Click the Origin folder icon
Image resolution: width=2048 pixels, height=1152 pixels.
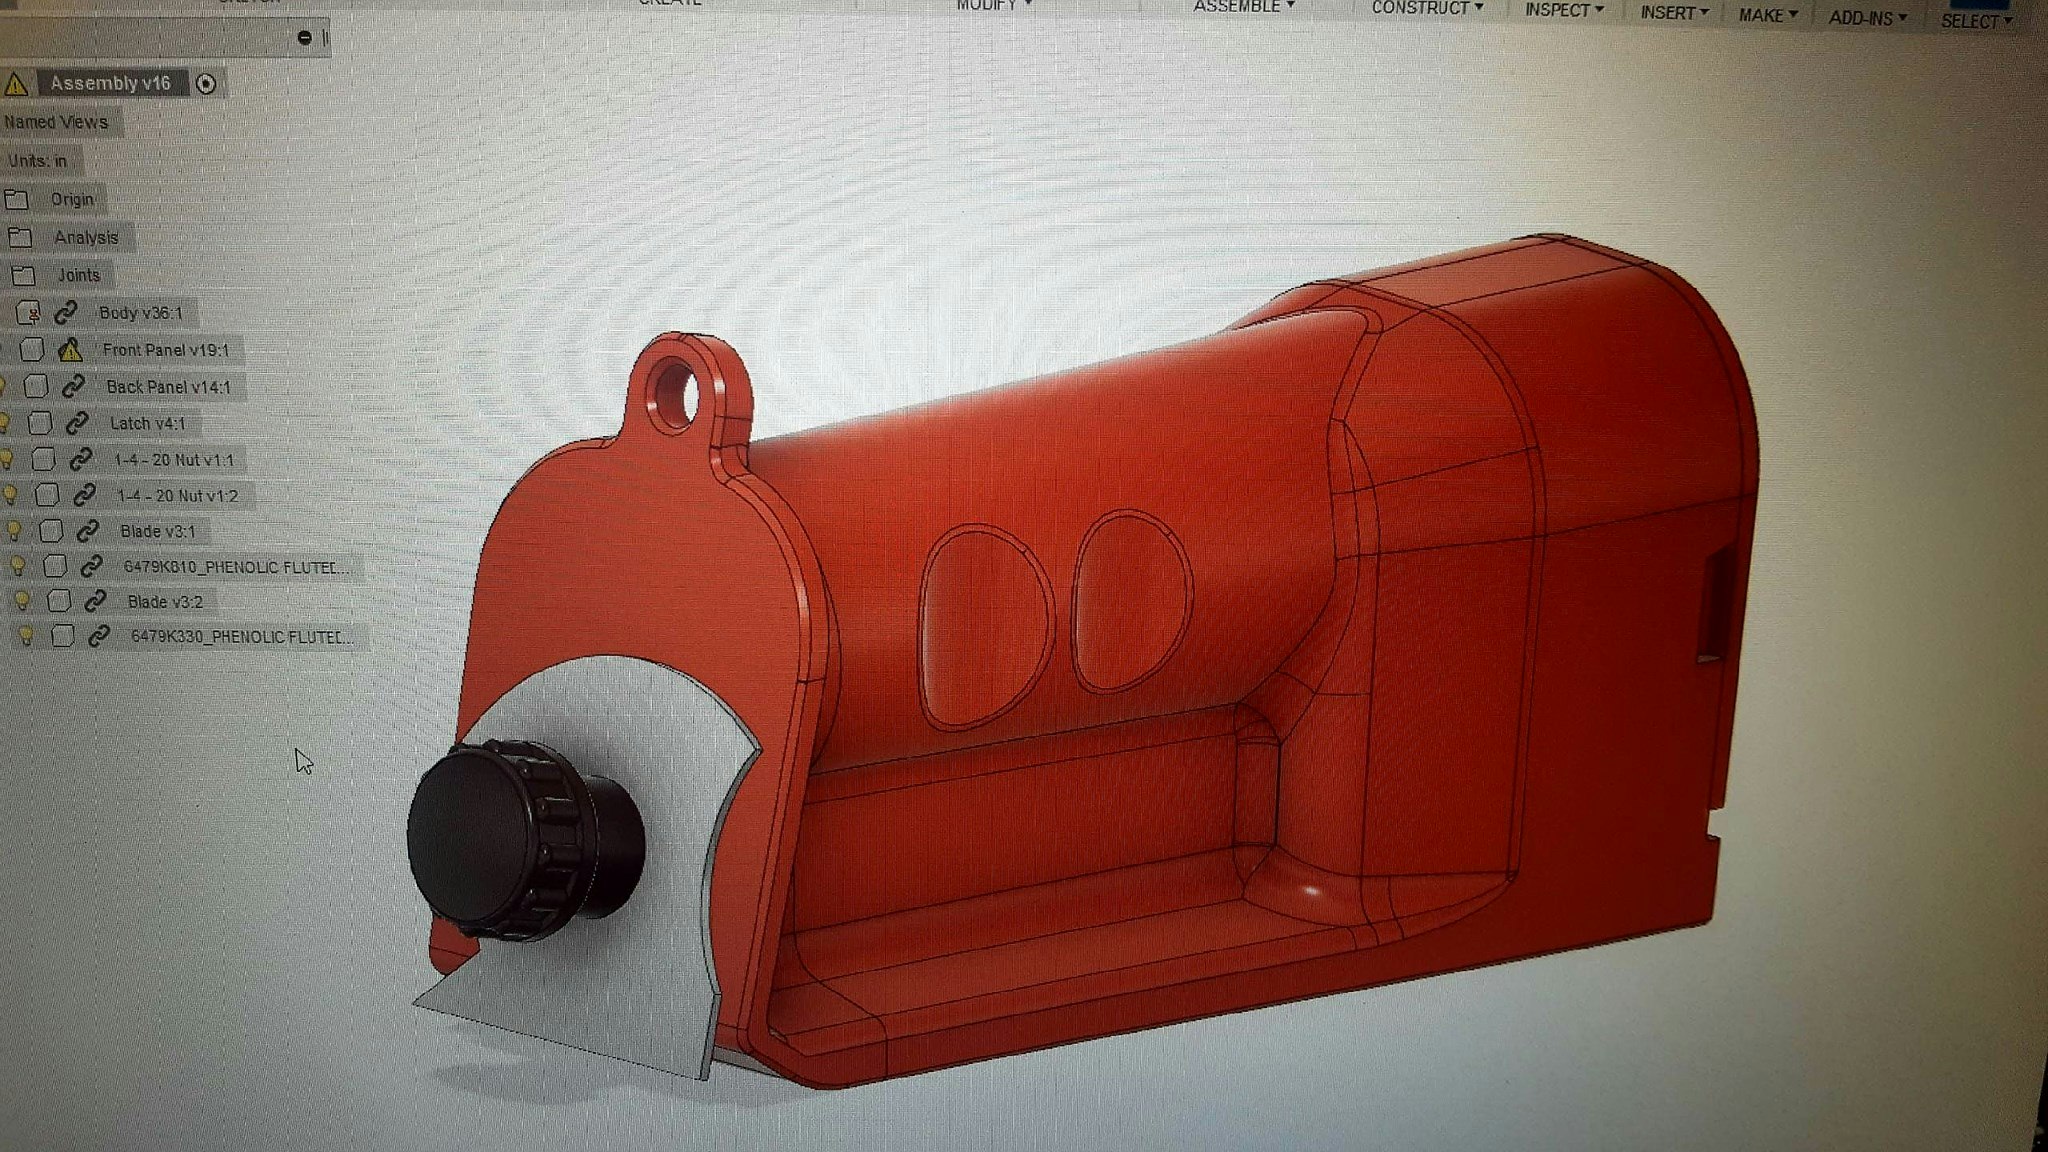coord(16,200)
